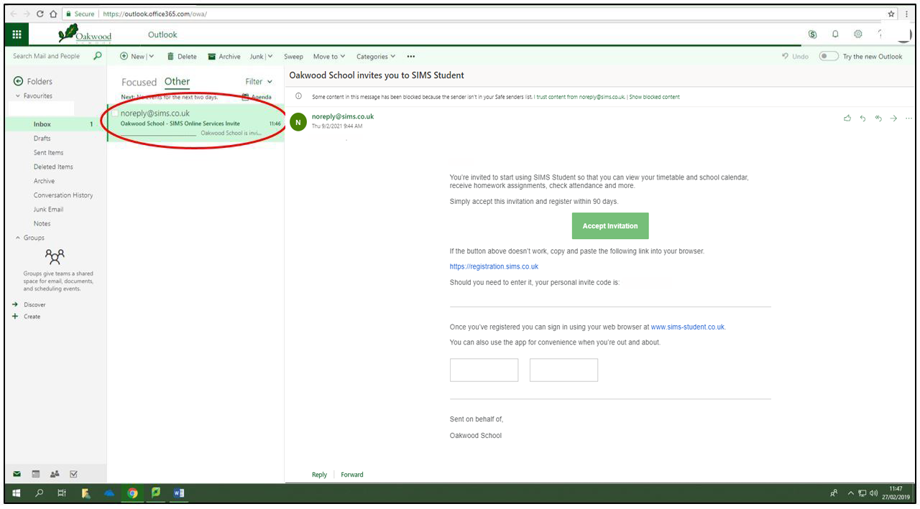Open the Chrome menu three dots
Screen dimensions: 920x509
pyautogui.click(x=908, y=13)
